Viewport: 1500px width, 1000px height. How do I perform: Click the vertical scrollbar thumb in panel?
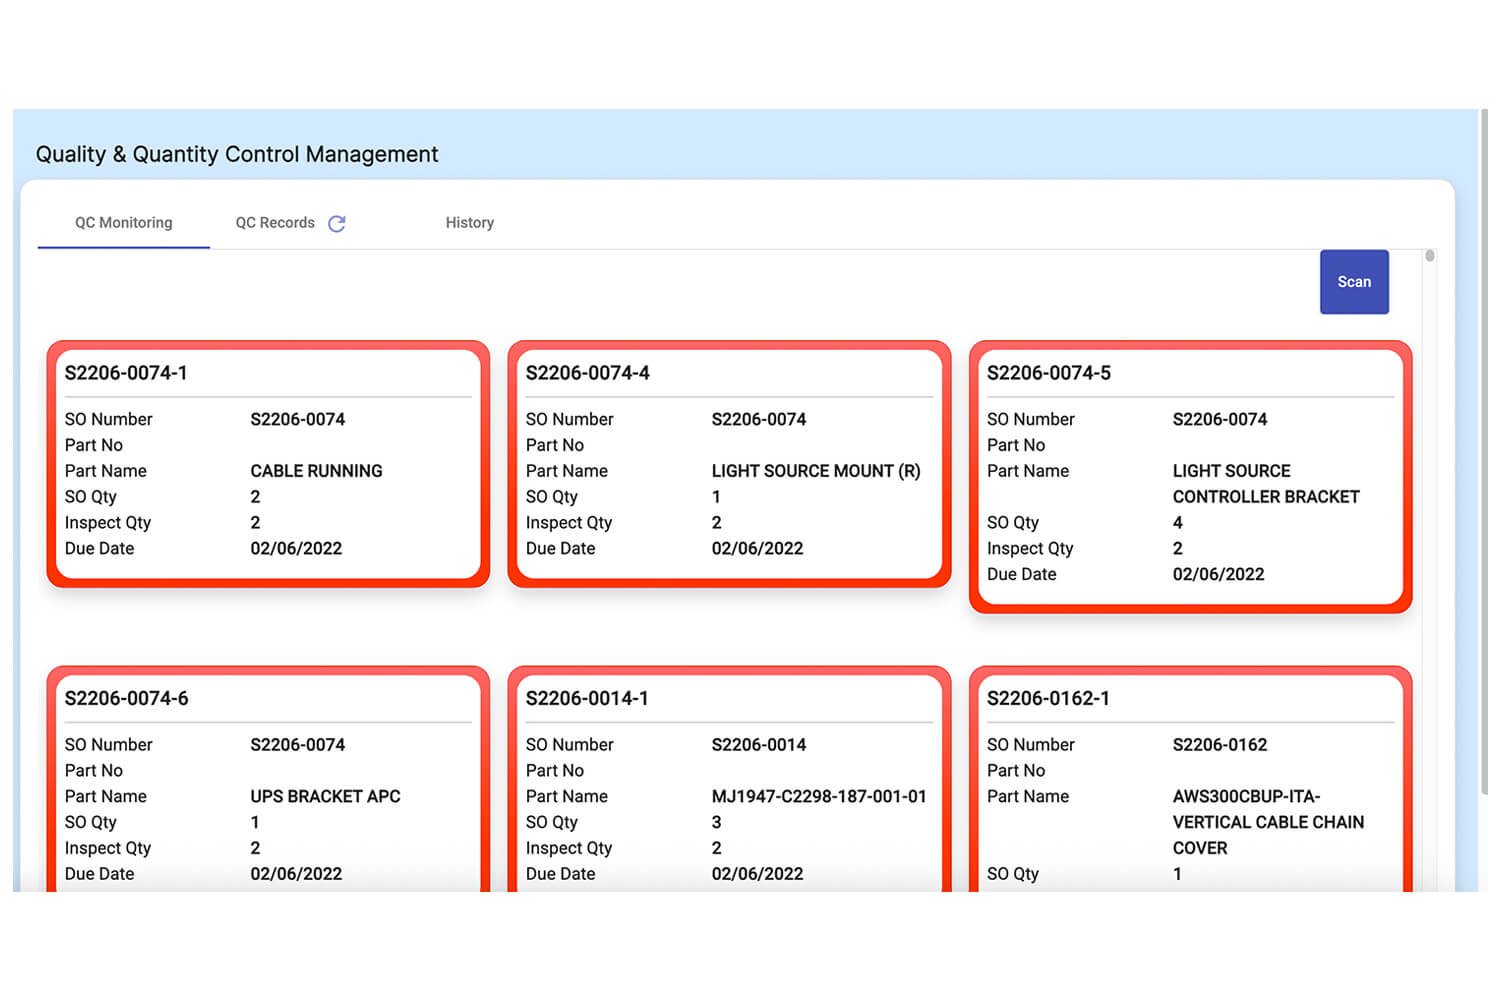point(1430,257)
